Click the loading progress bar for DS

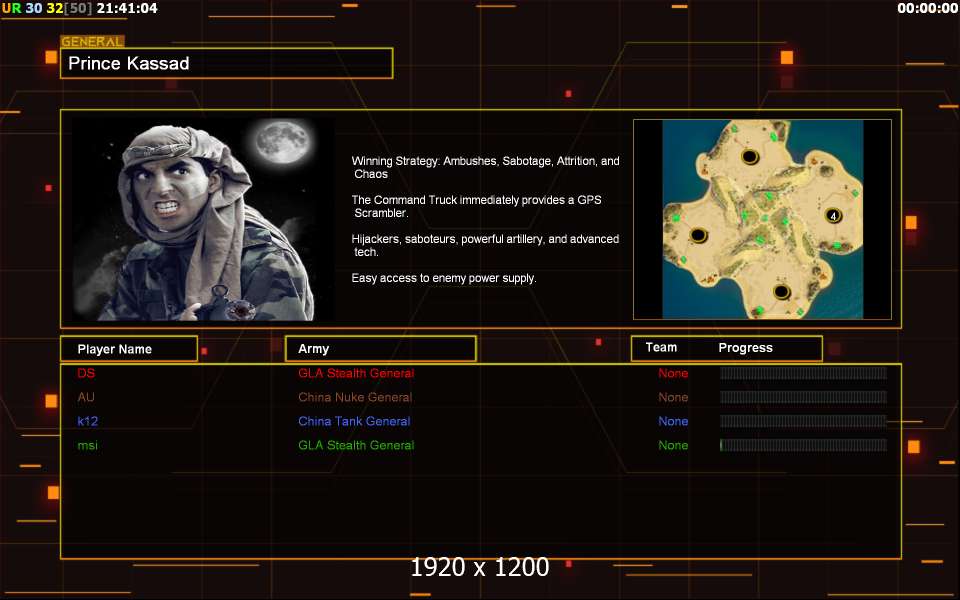click(803, 373)
